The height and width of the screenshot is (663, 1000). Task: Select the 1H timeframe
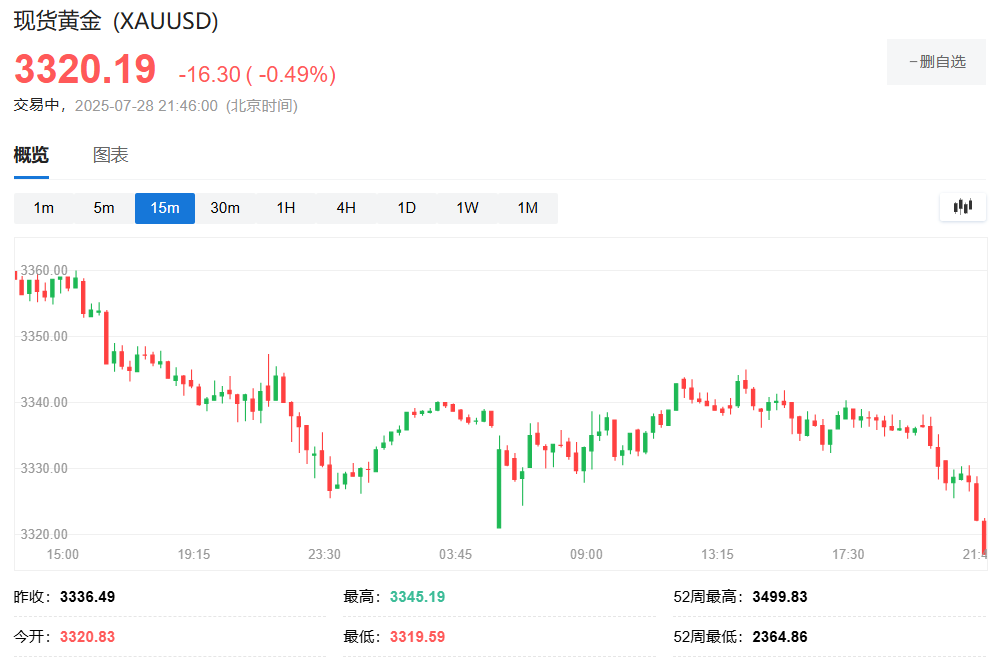(286, 208)
